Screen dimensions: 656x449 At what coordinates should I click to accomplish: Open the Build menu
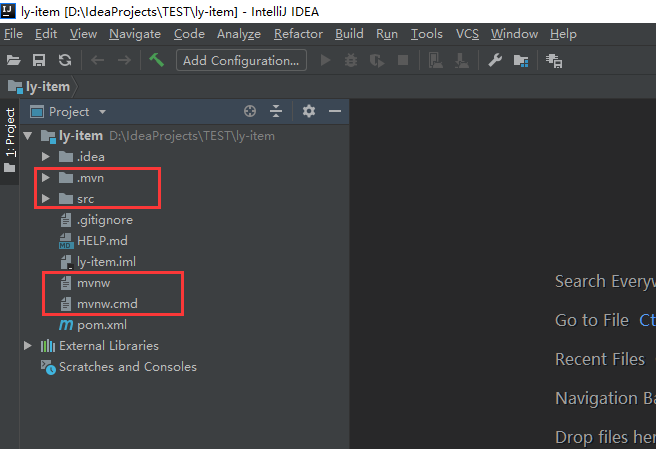[349, 34]
